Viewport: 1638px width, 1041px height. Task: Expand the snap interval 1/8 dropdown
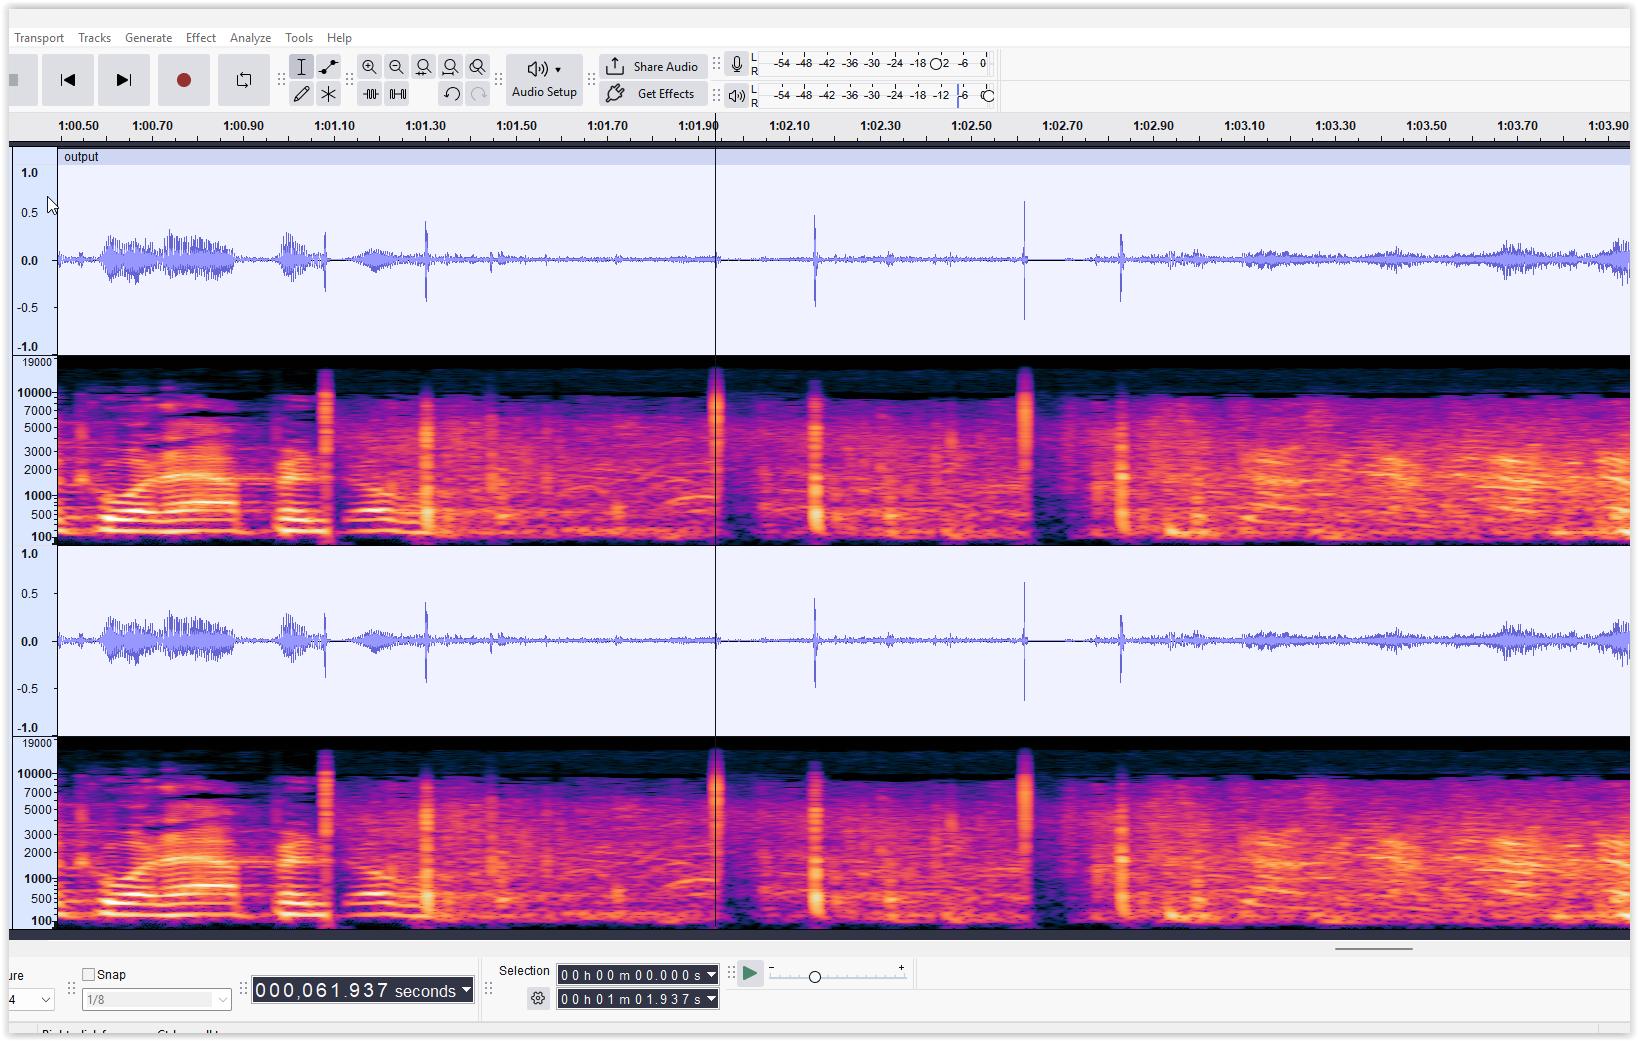(222, 1000)
